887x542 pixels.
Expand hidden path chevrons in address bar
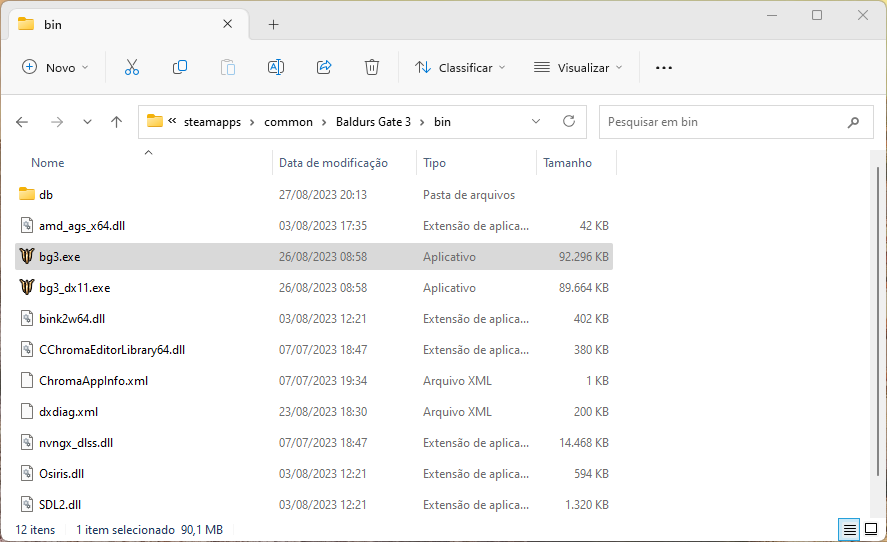172,121
